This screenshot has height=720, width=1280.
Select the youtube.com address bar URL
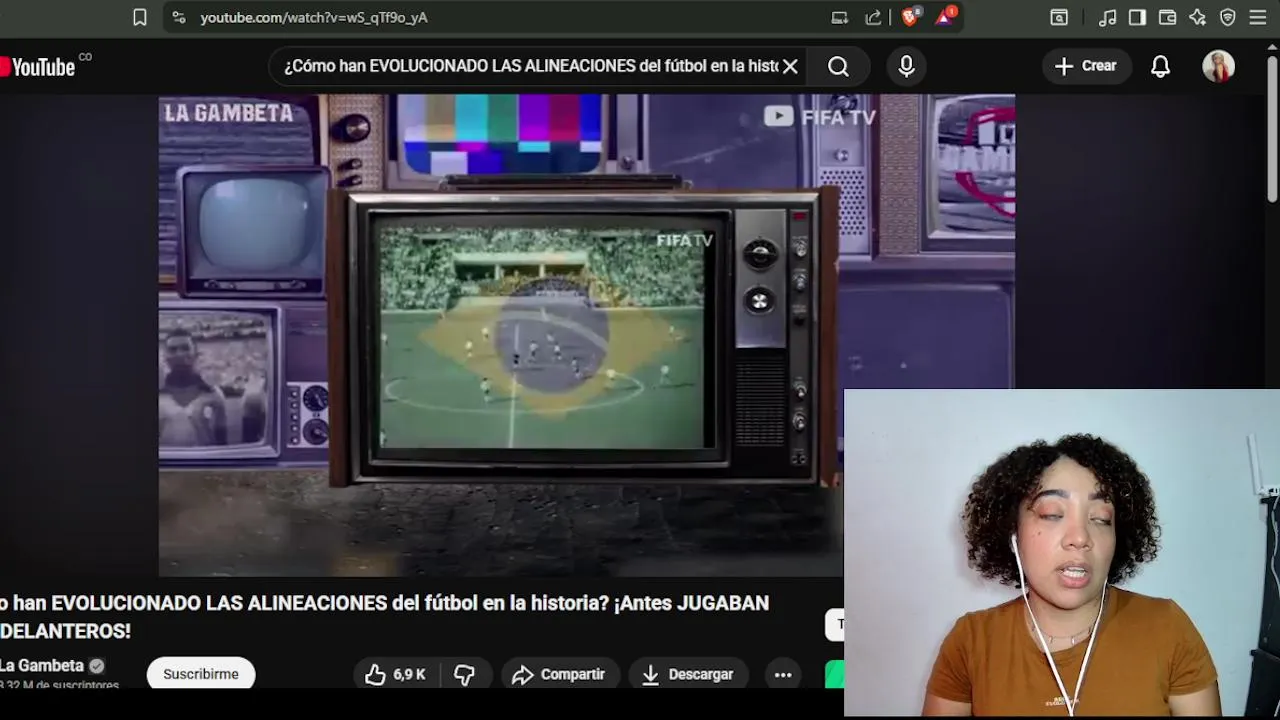(314, 17)
